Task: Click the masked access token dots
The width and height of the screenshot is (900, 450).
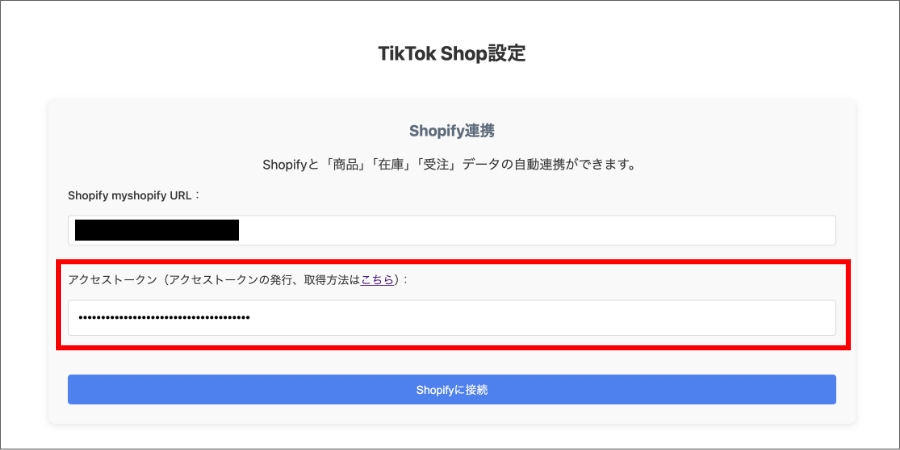Action: pyautogui.click(x=164, y=317)
